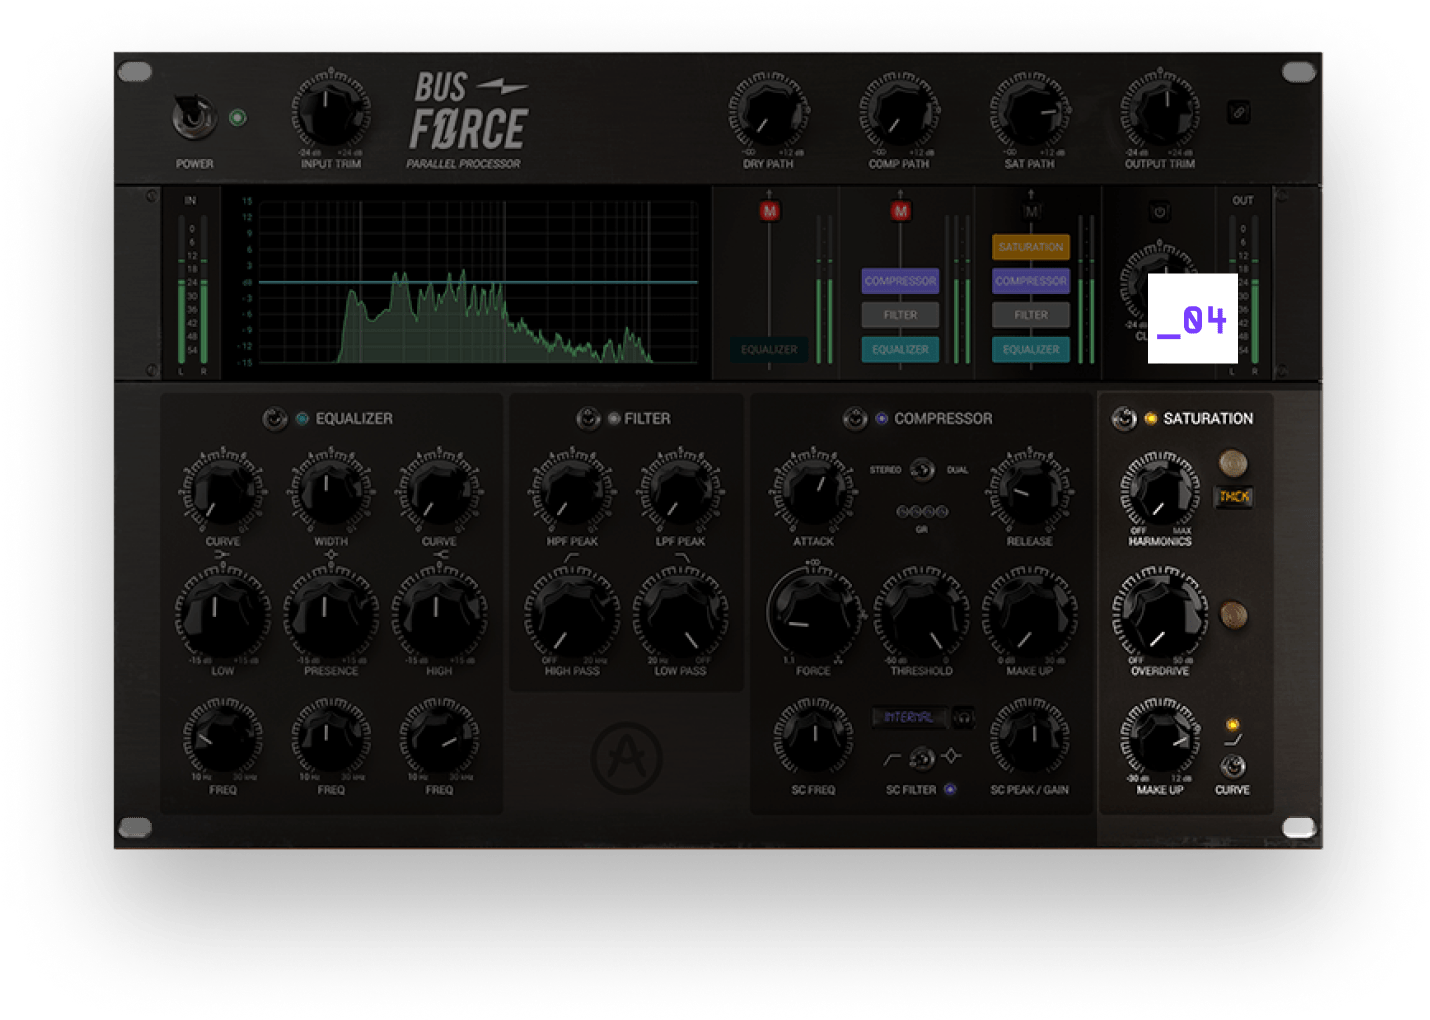Click the Filter section power knob icon
1430x1020 pixels.
click(x=585, y=419)
